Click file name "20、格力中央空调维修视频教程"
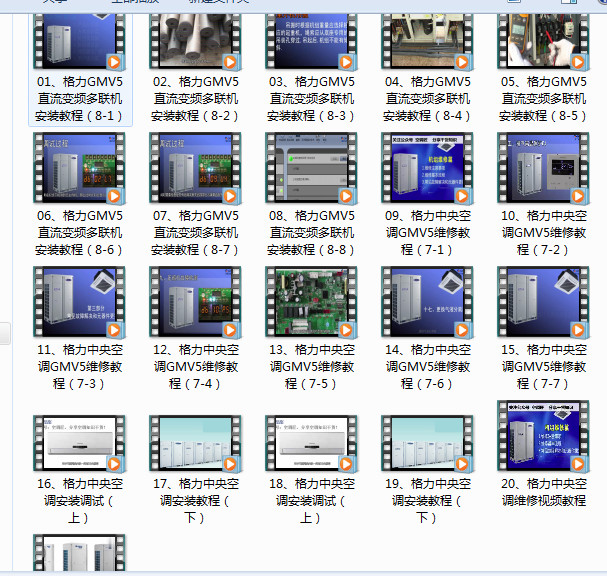 coord(544,492)
